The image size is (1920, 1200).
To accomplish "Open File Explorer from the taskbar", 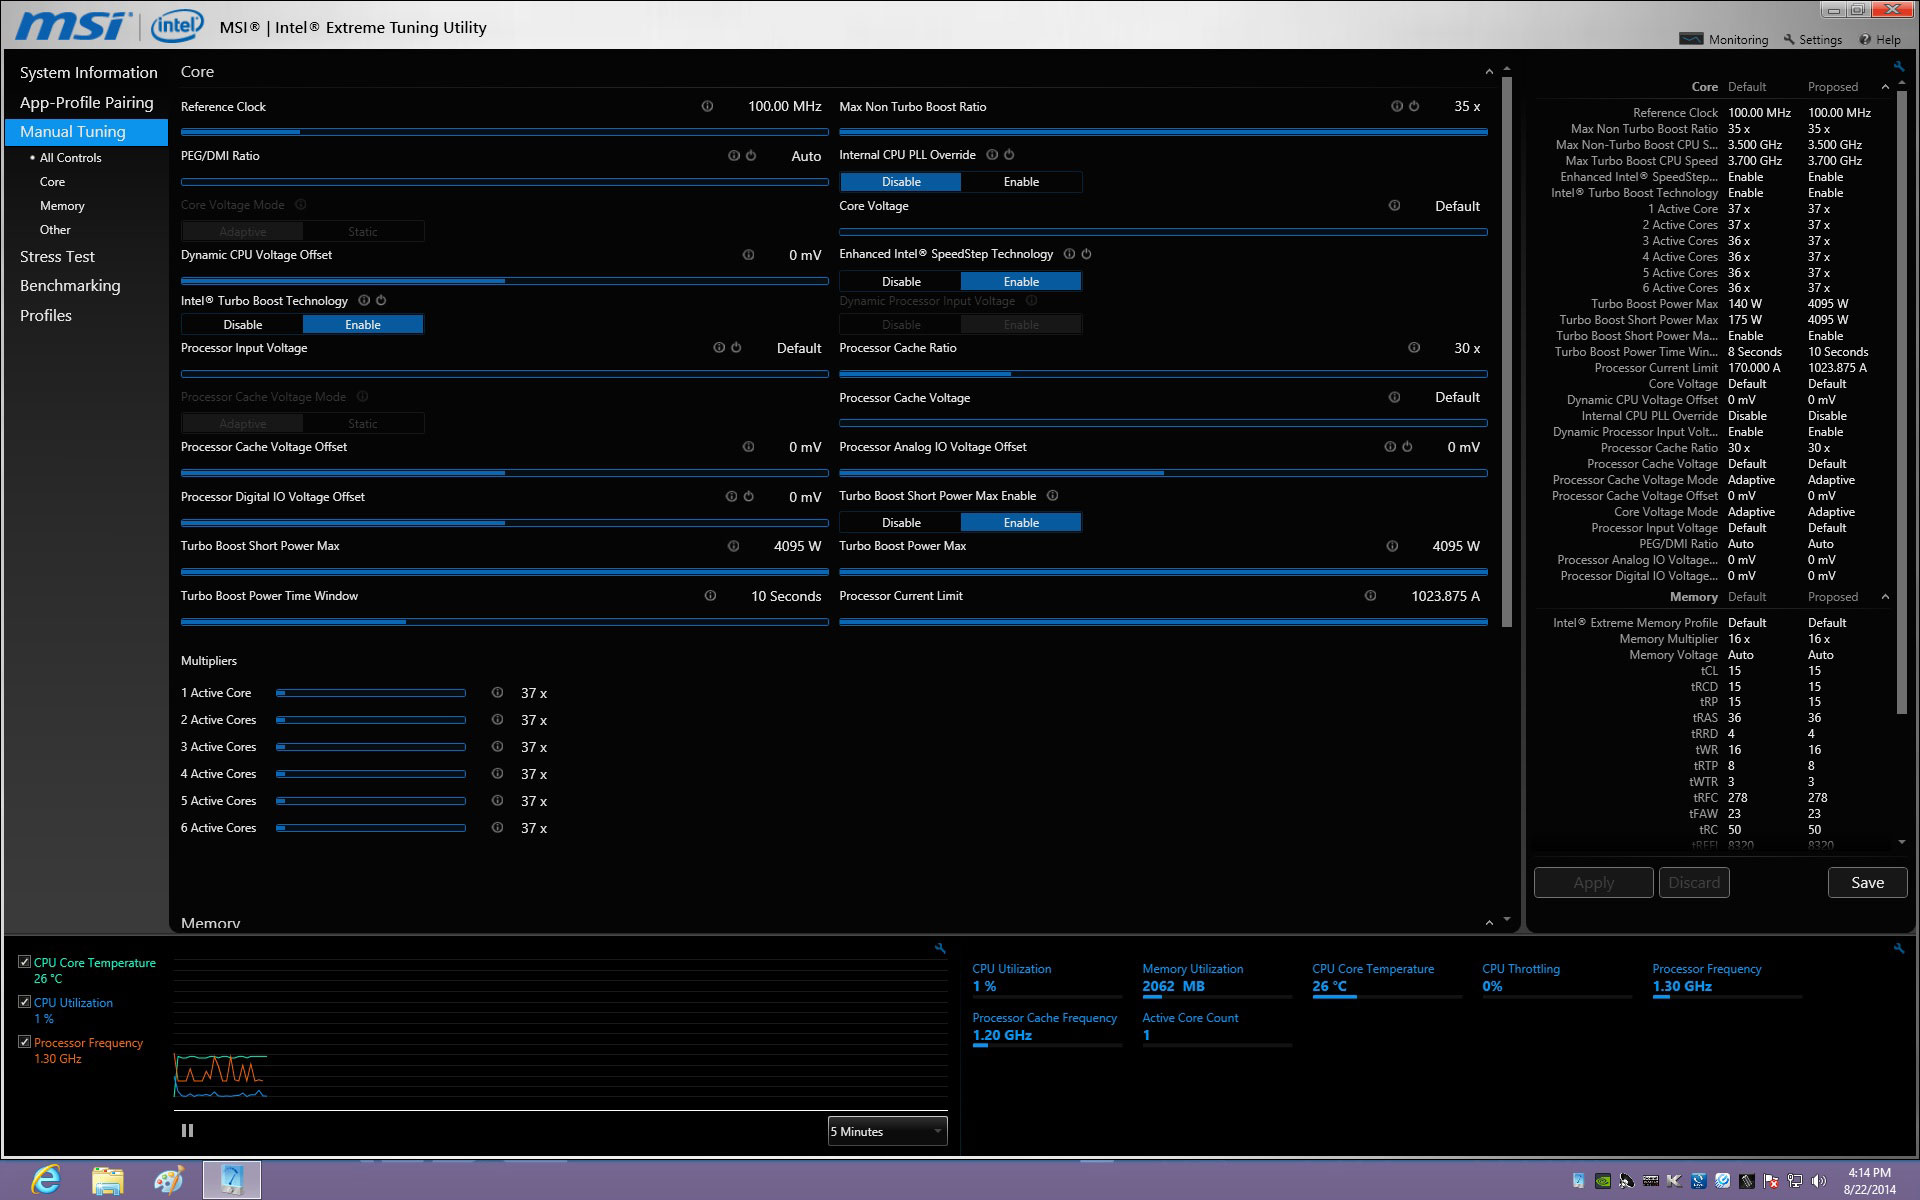I will click(108, 1180).
